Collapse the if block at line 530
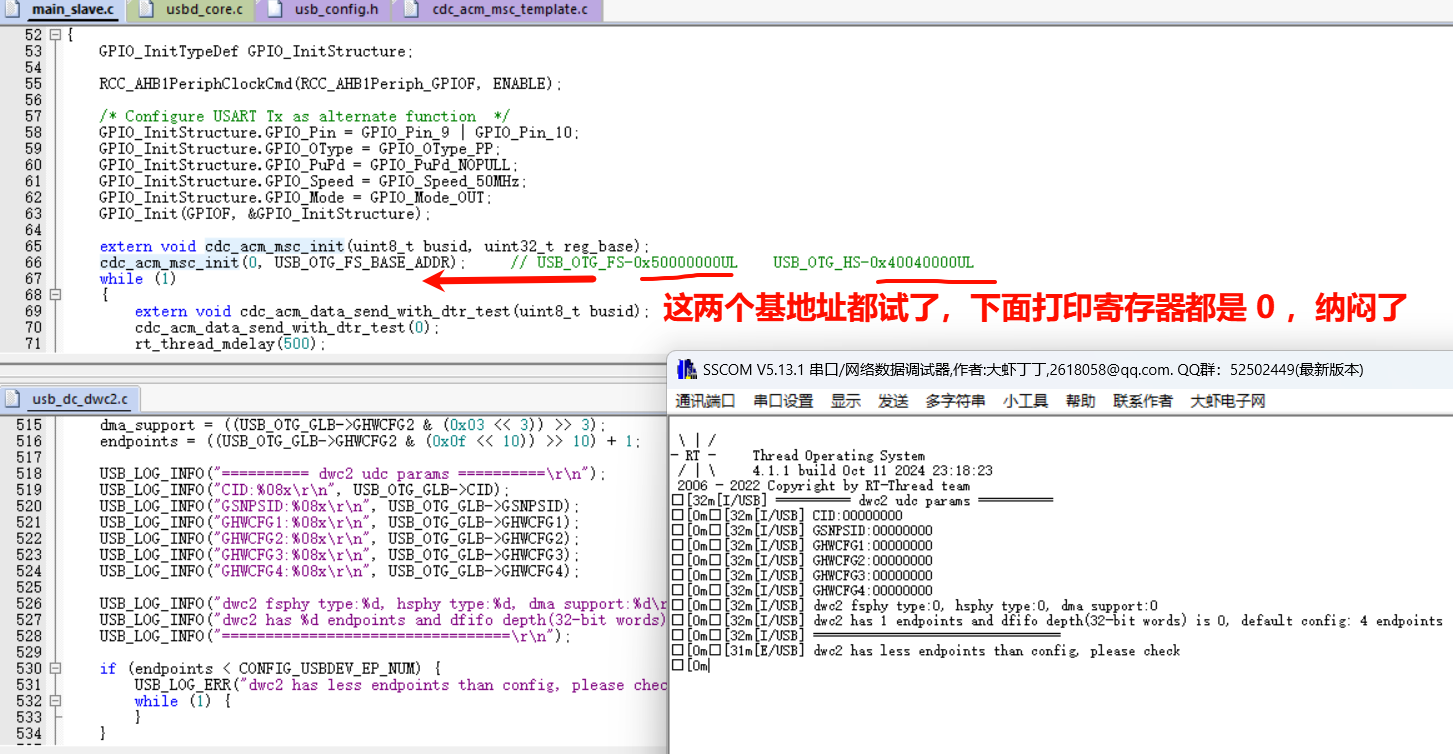 [55, 668]
